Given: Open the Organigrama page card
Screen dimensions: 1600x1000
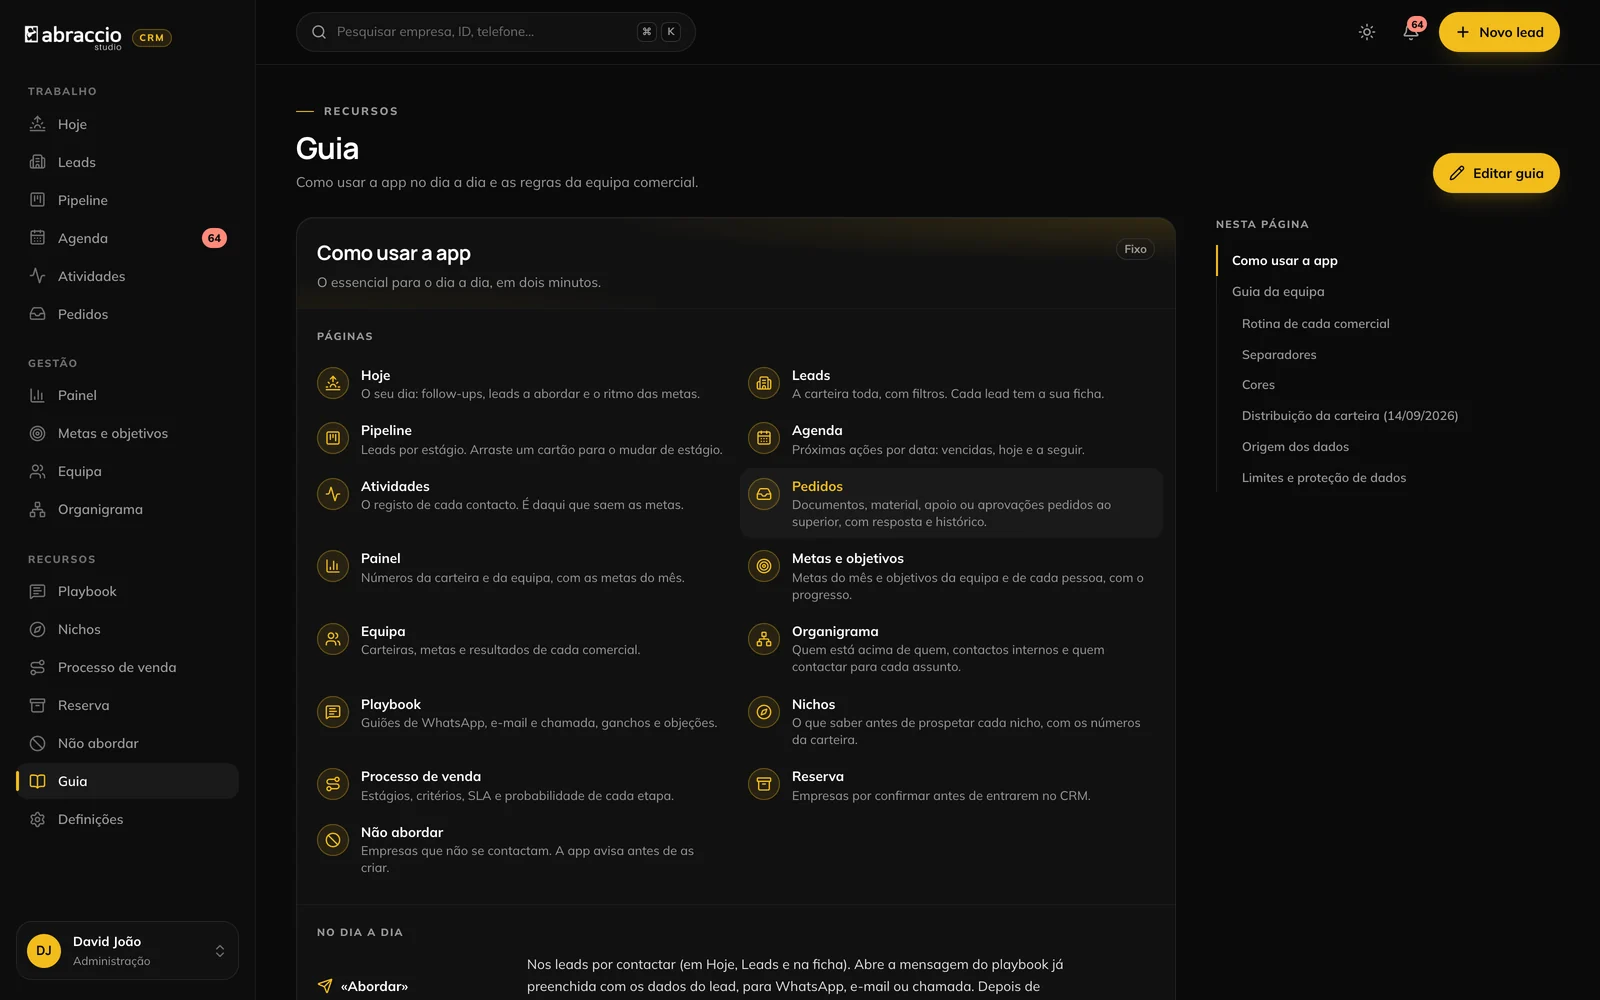Looking at the screenshot, I should (951, 649).
